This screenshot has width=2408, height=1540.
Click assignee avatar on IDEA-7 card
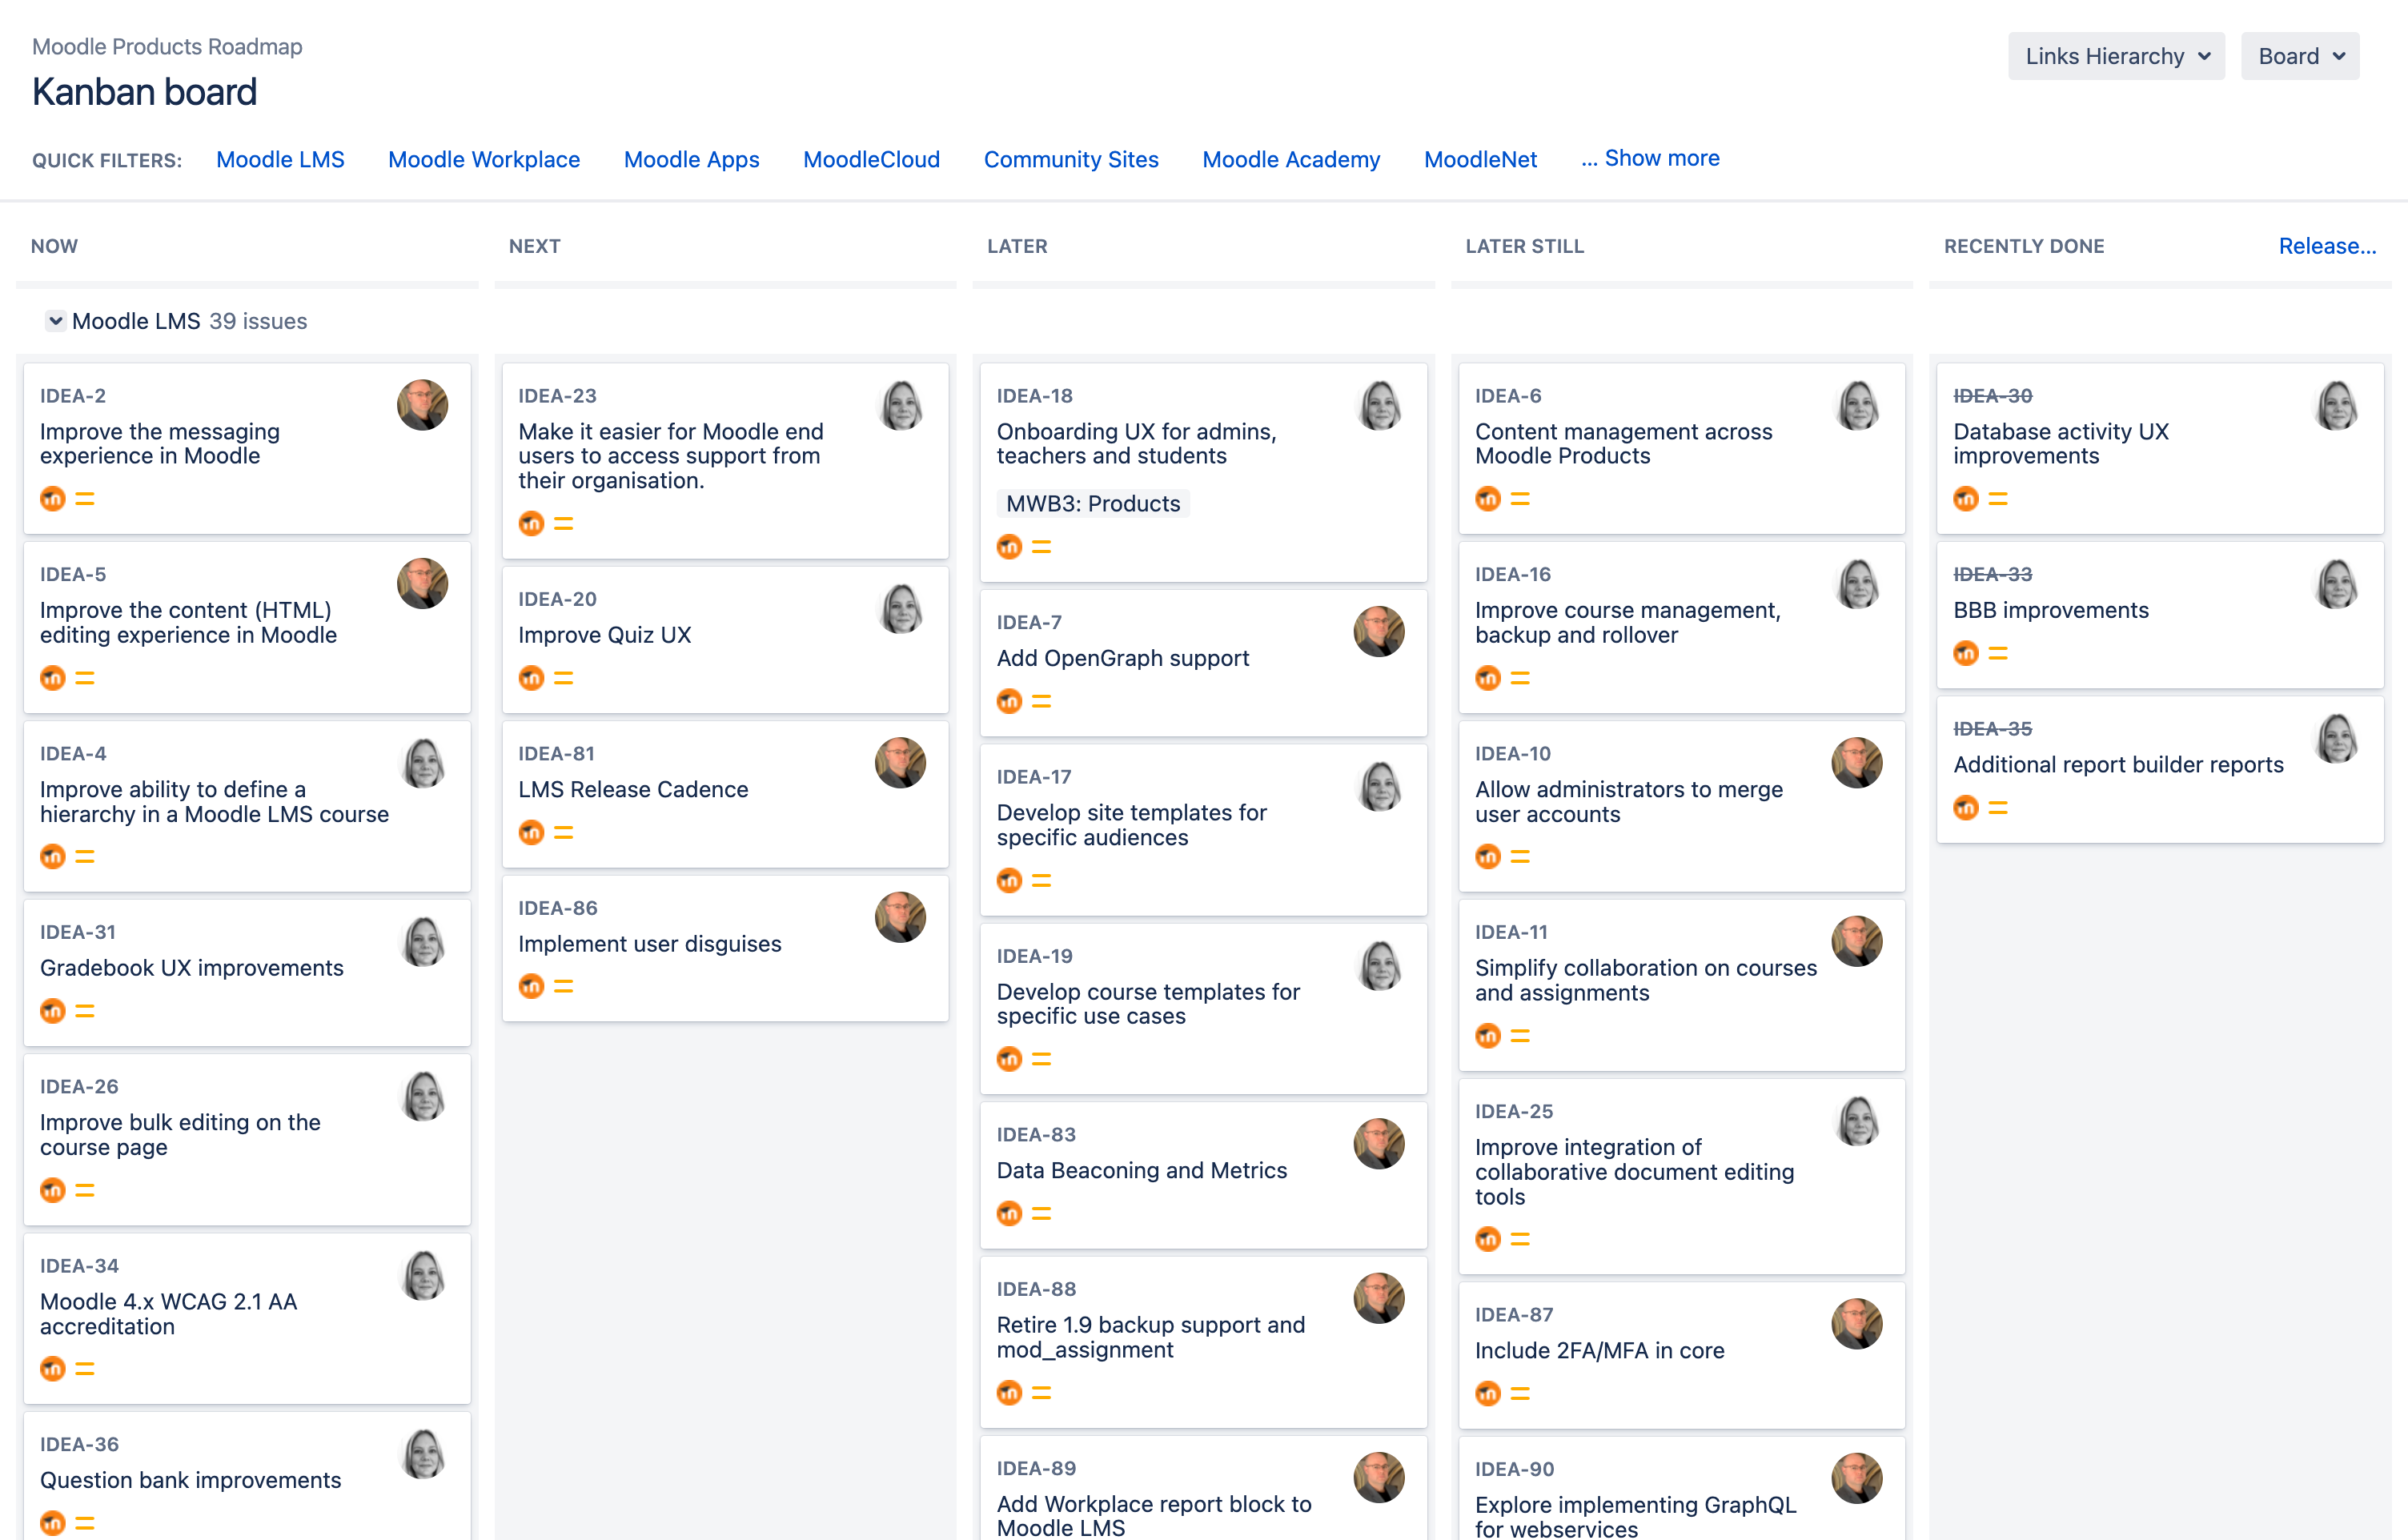pos(1378,632)
